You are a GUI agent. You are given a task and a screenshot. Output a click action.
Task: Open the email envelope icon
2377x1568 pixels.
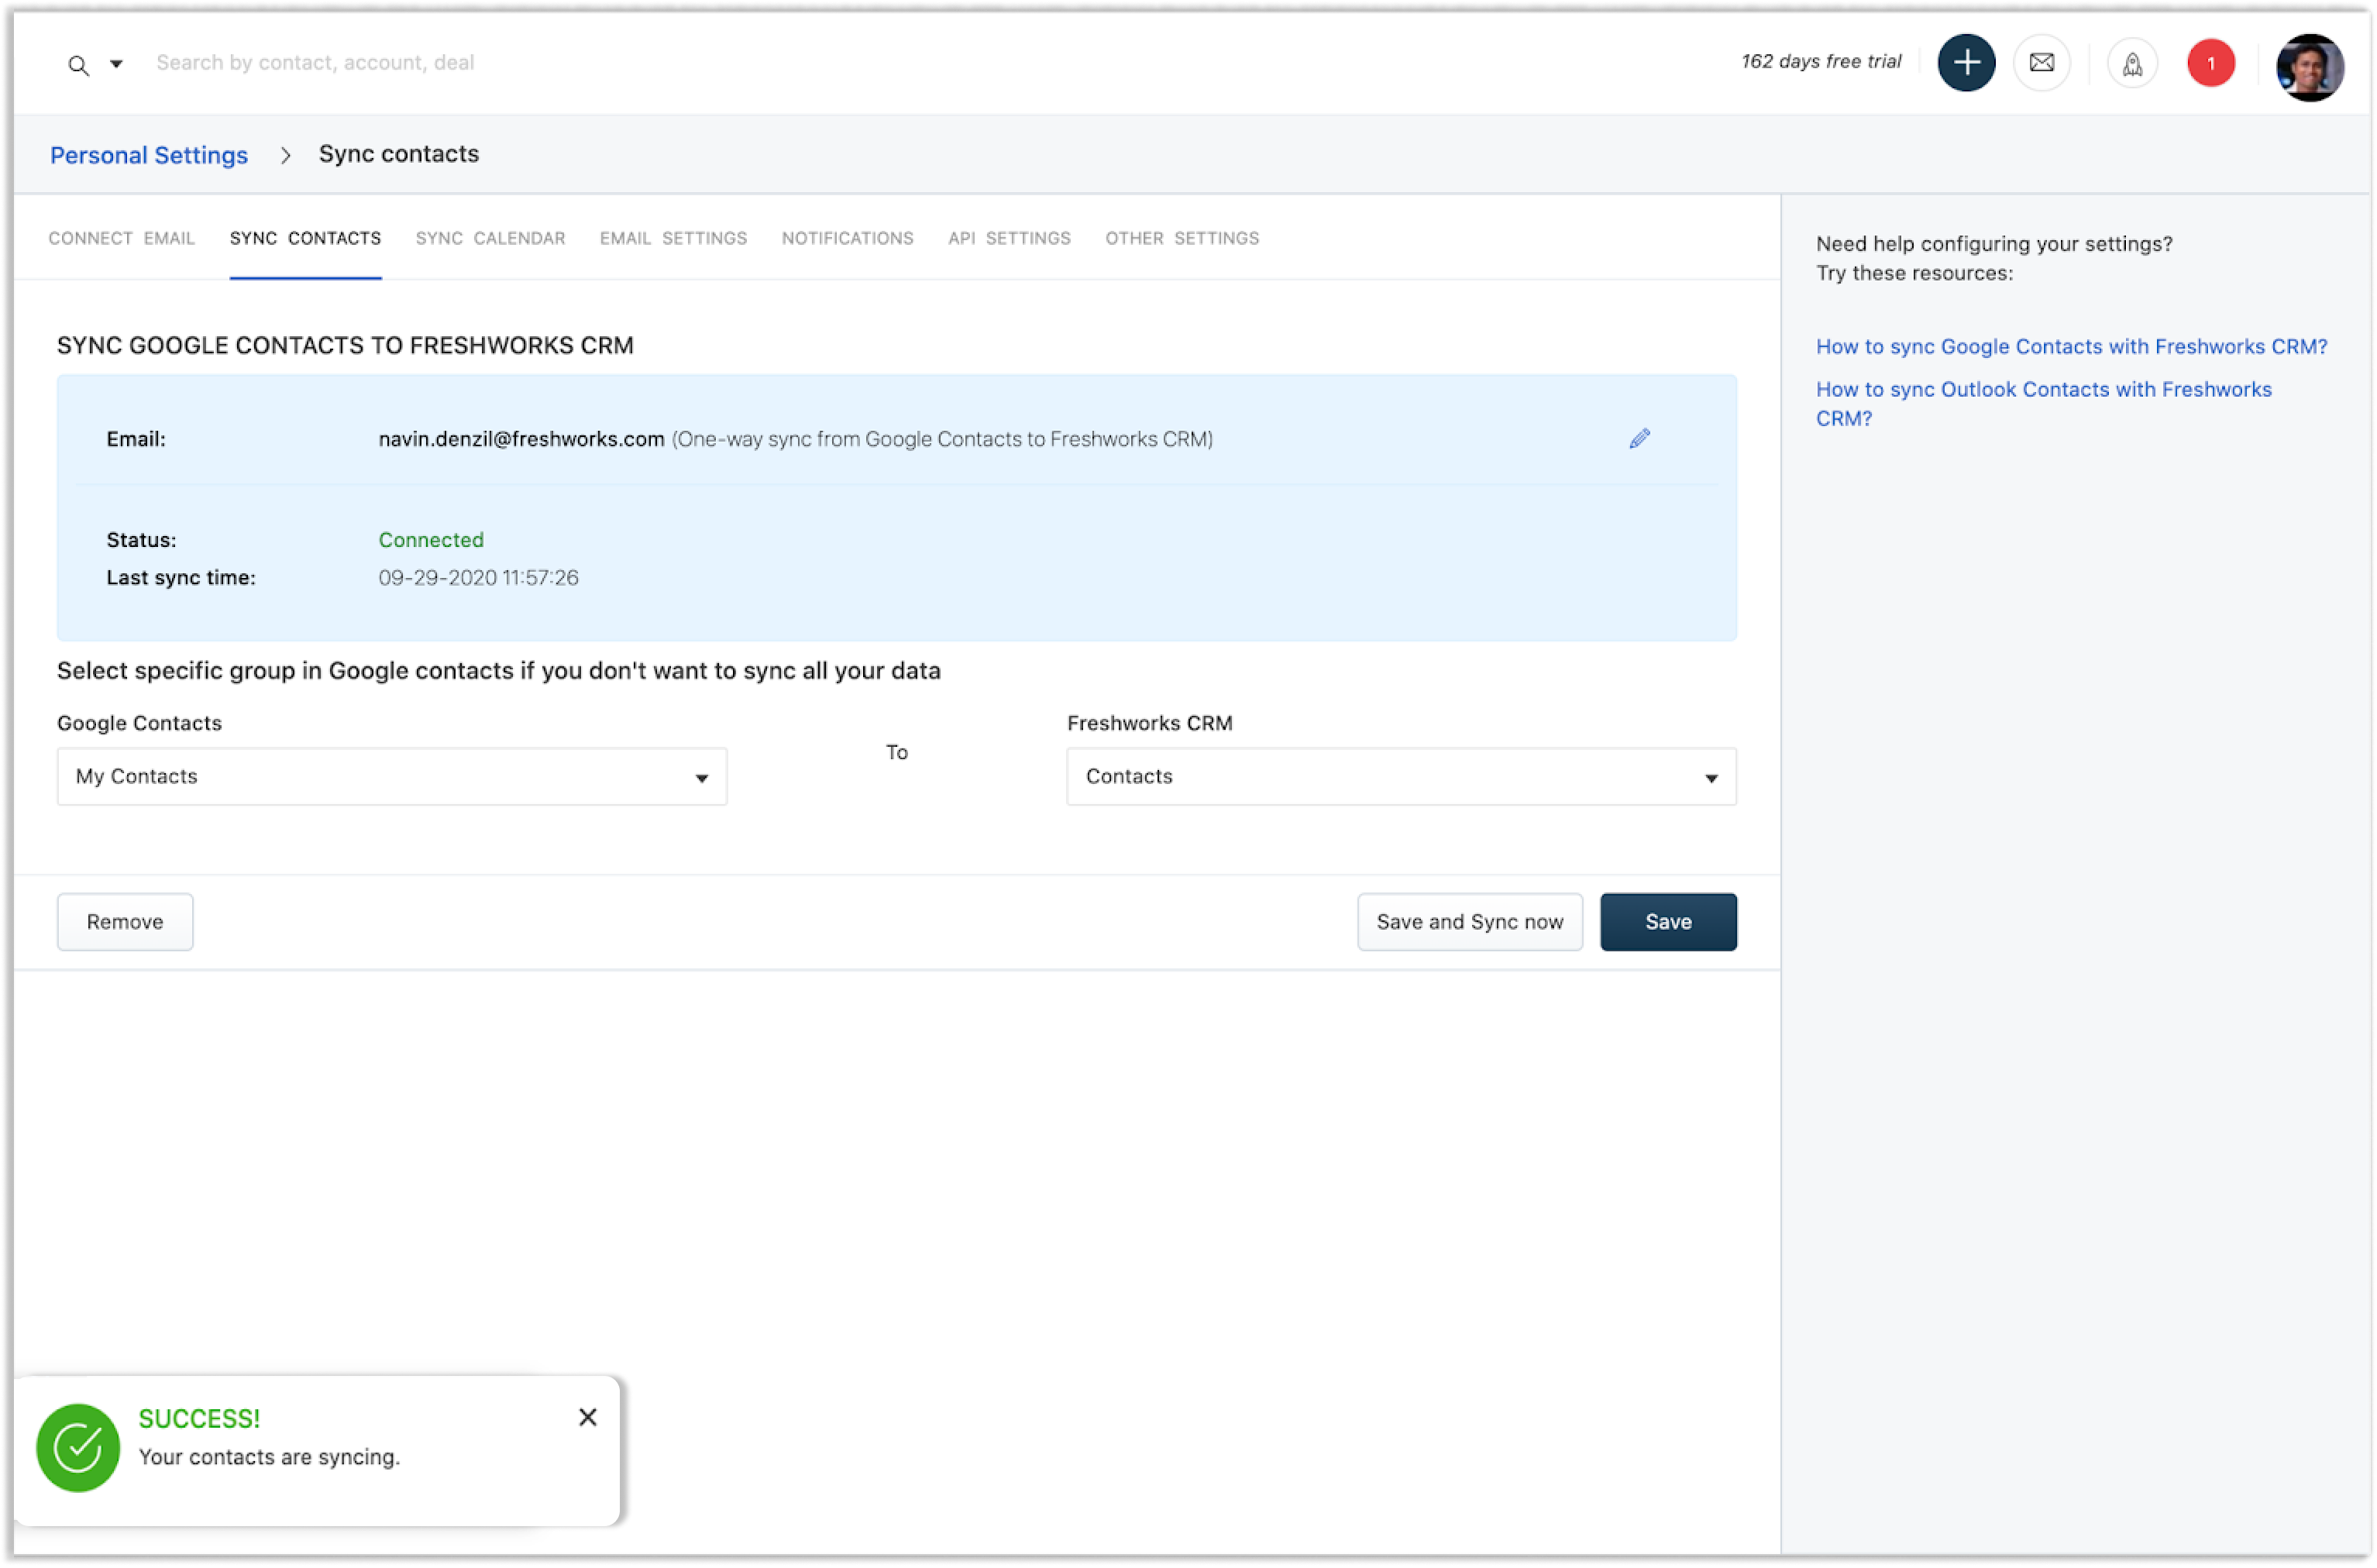pos(2041,63)
